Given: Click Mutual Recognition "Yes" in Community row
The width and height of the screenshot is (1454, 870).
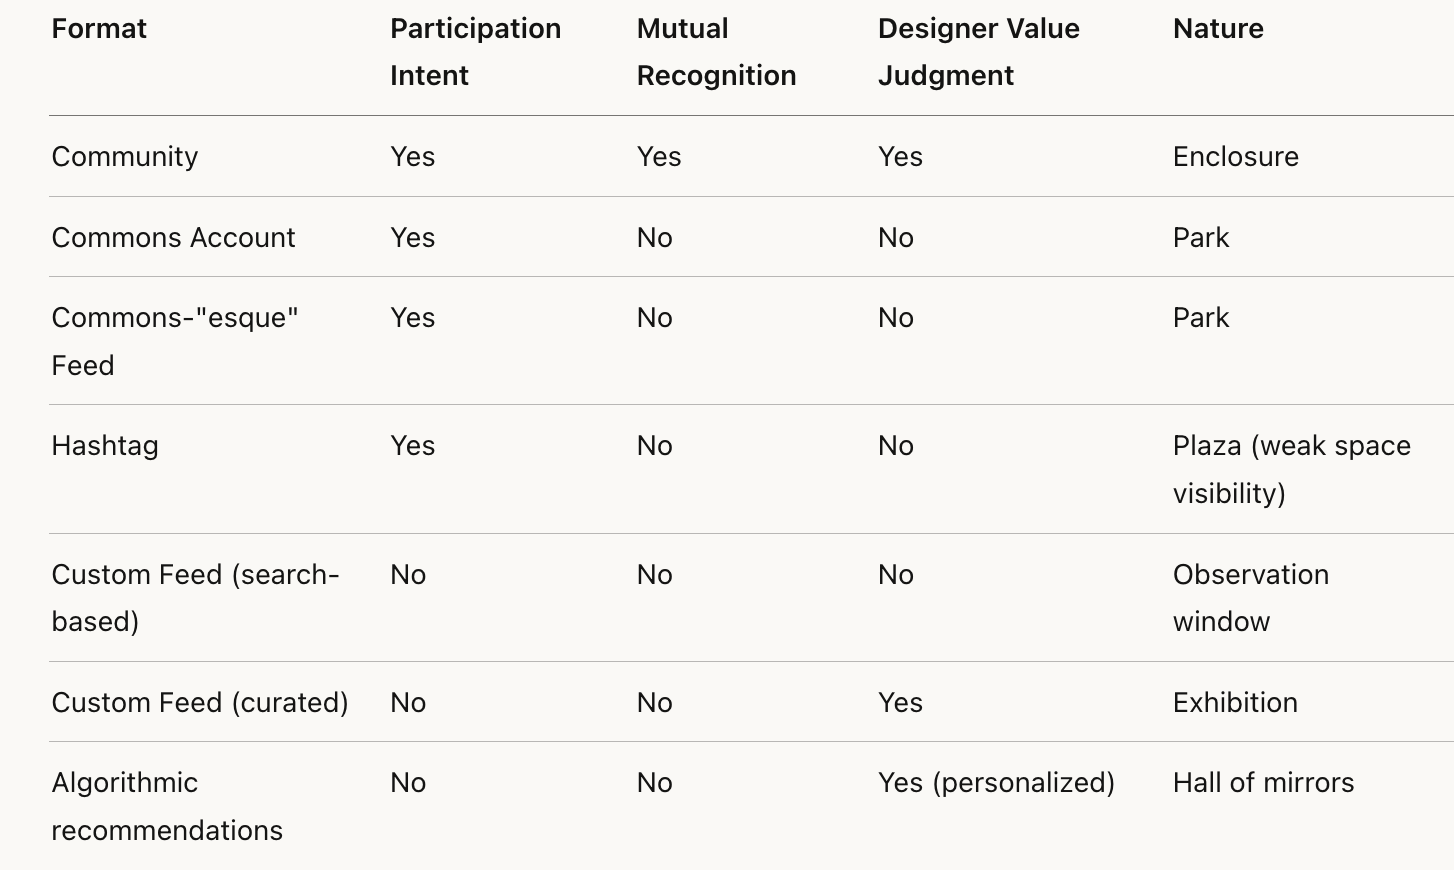Looking at the screenshot, I should 659,157.
